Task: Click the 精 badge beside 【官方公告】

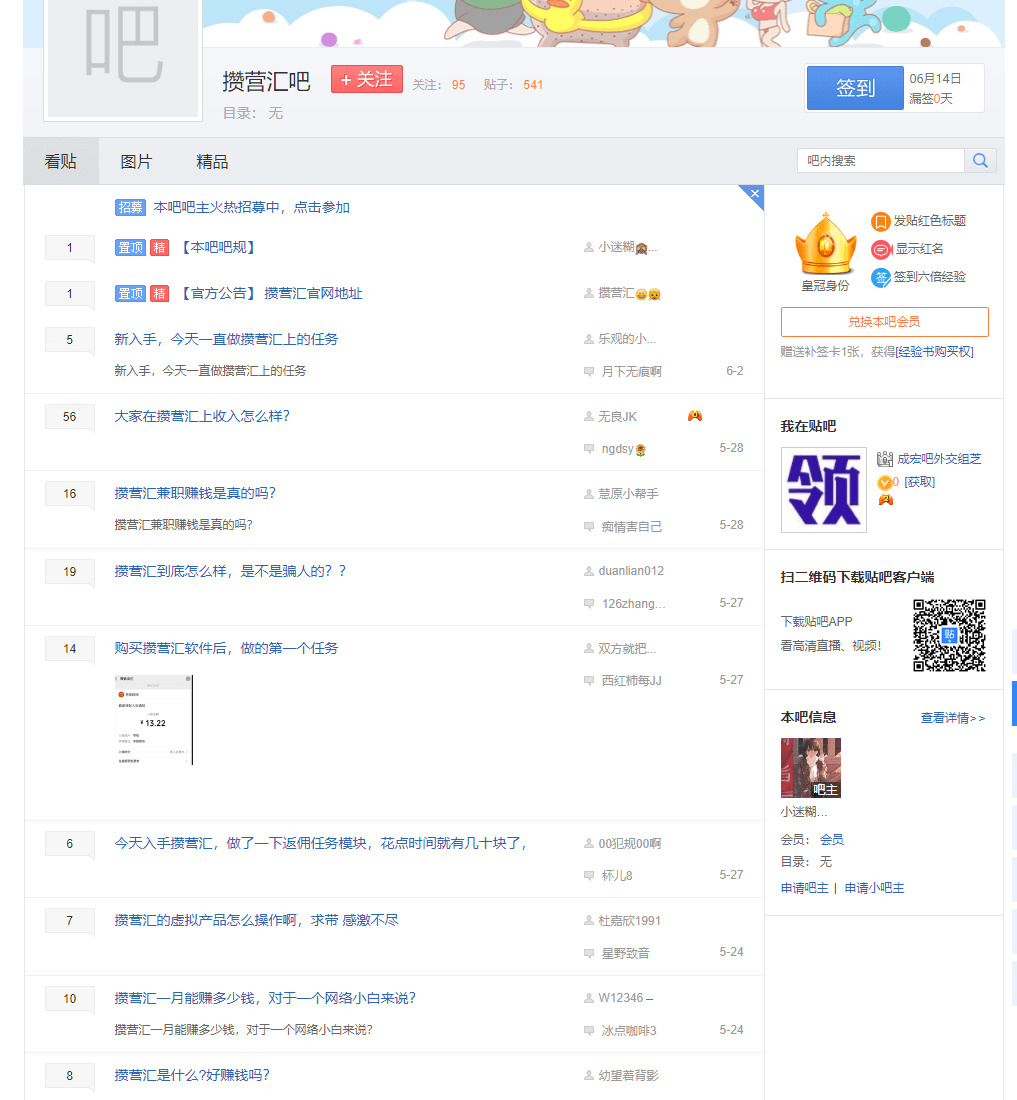Action: [x=160, y=294]
